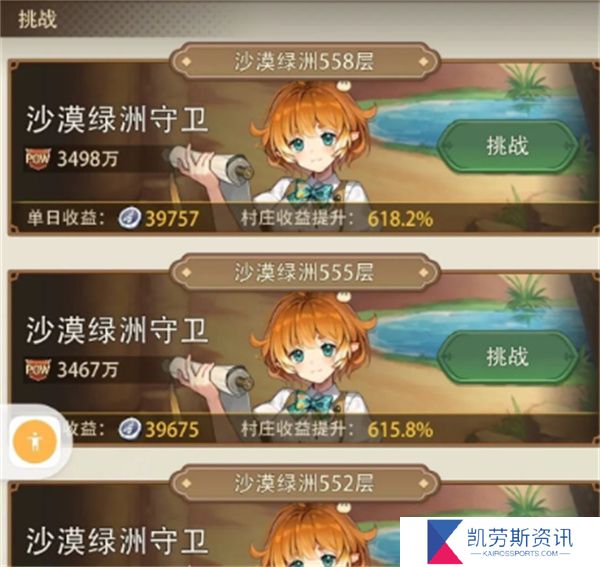Image resolution: width=600 pixels, height=567 pixels.
Task: Tap the guard character portrait on 555层
Action: click(312, 353)
